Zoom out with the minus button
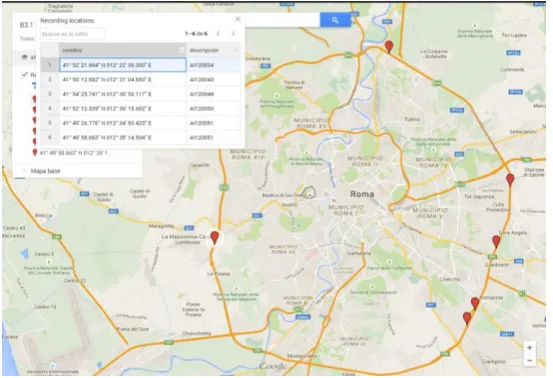This screenshot has width=553, height=378. 529,360
